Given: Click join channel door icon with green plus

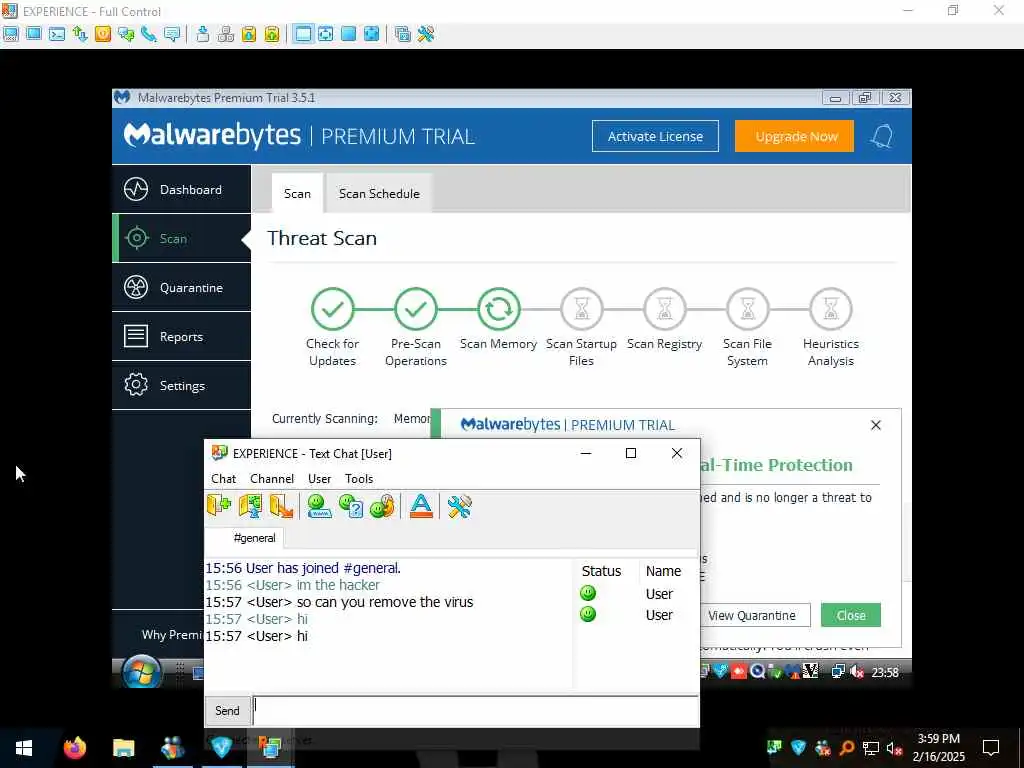Looking at the screenshot, I should coord(219,506).
